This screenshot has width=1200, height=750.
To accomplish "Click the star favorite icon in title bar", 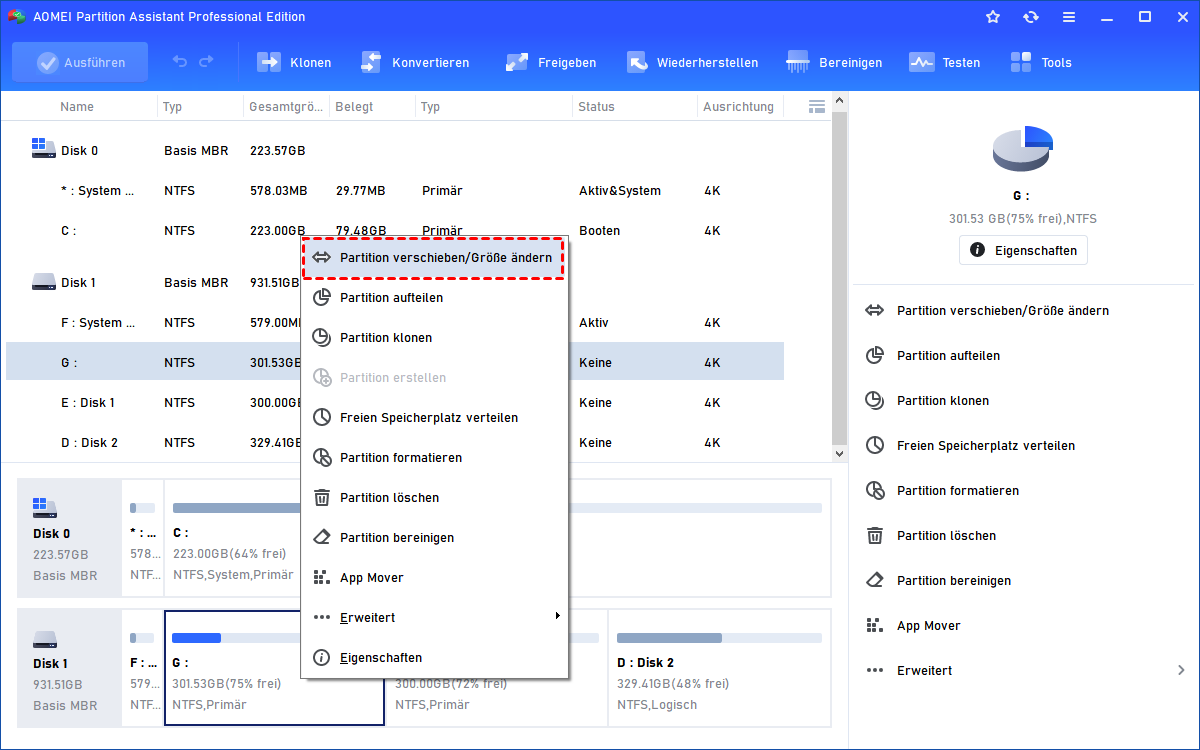I will coord(993,17).
